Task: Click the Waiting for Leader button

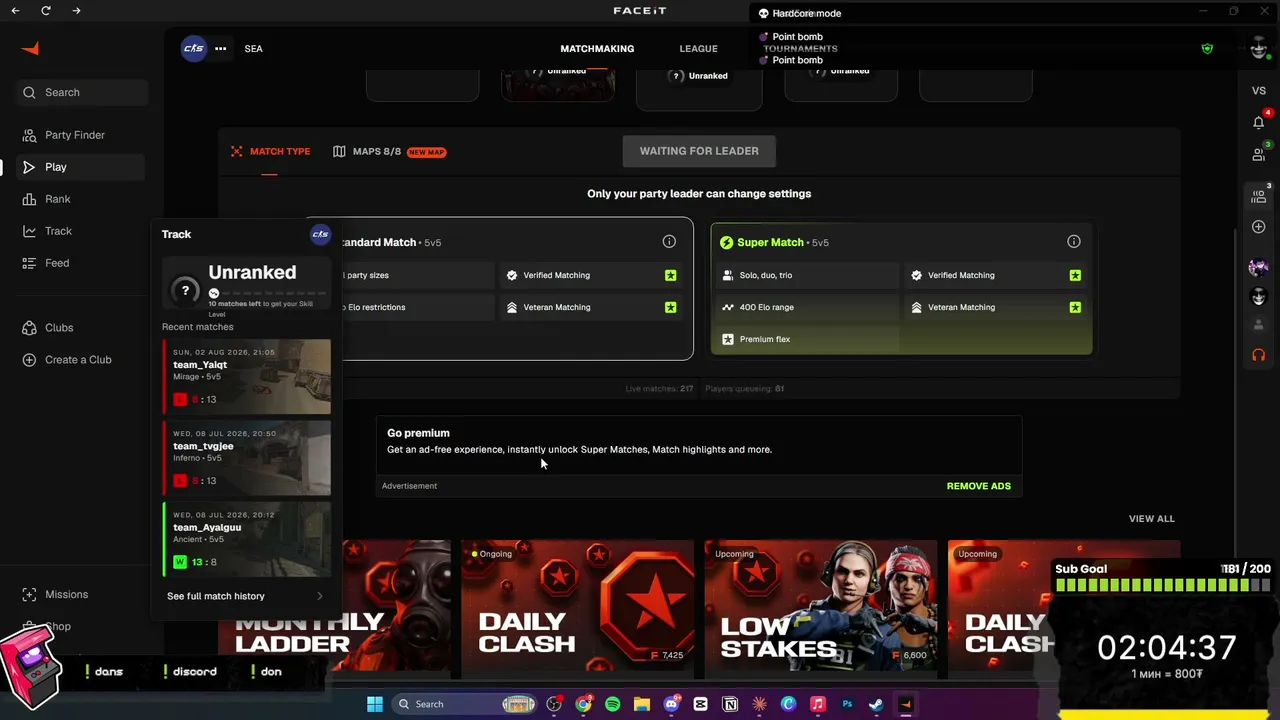Action: pyautogui.click(x=699, y=151)
